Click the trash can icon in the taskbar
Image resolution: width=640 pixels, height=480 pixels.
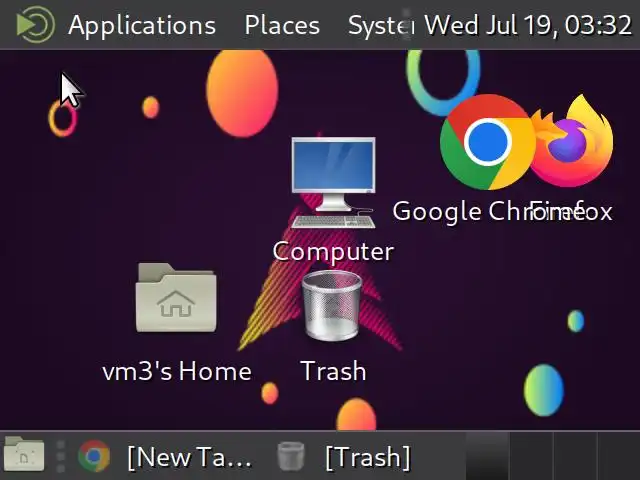291,456
